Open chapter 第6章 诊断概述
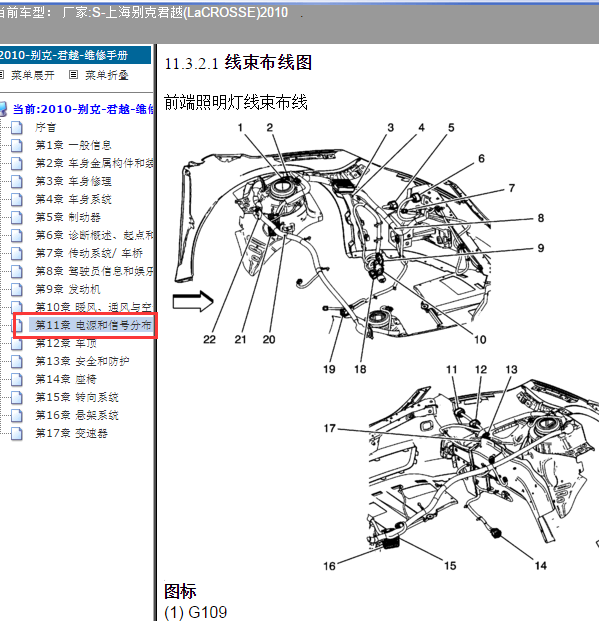Viewport: 599px width, 621px height. 94,235
